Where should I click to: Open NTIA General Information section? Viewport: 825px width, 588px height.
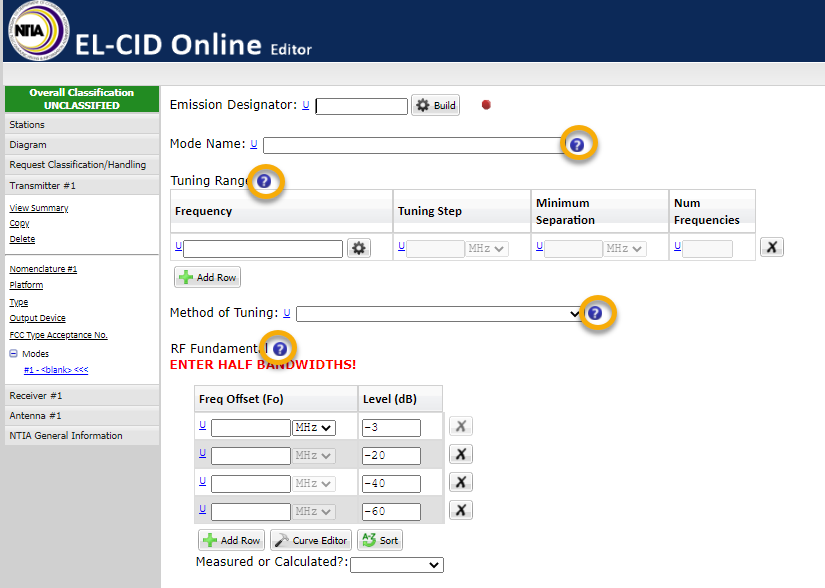click(x=82, y=435)
